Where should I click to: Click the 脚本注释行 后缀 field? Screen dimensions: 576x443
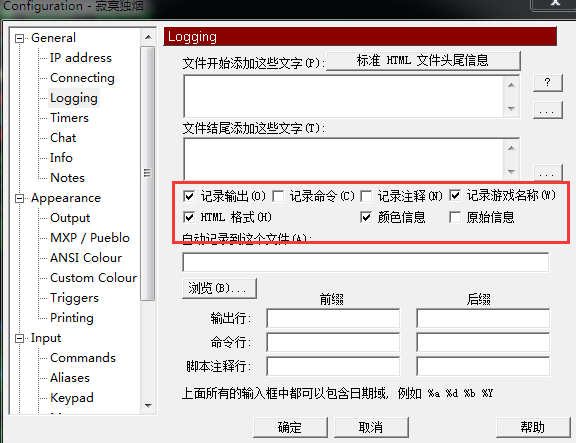point(483,366)
